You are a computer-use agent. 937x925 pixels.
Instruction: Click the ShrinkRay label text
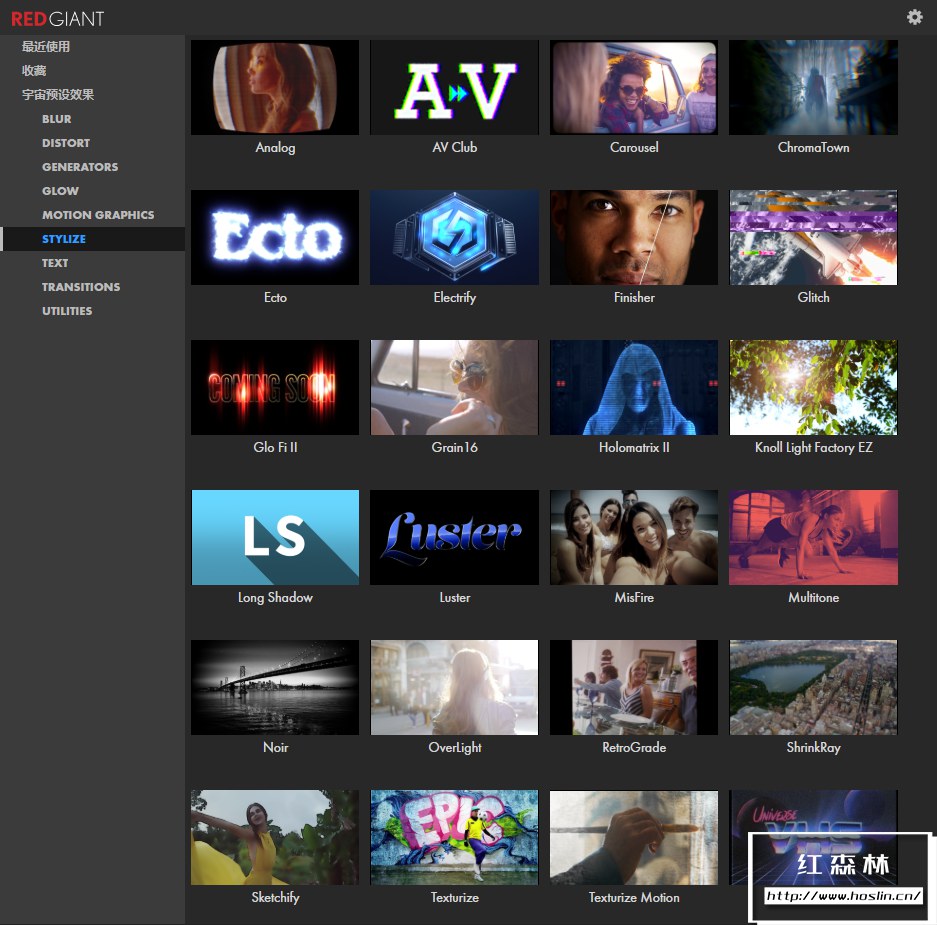pyautogui.click(x=813, y=748)
